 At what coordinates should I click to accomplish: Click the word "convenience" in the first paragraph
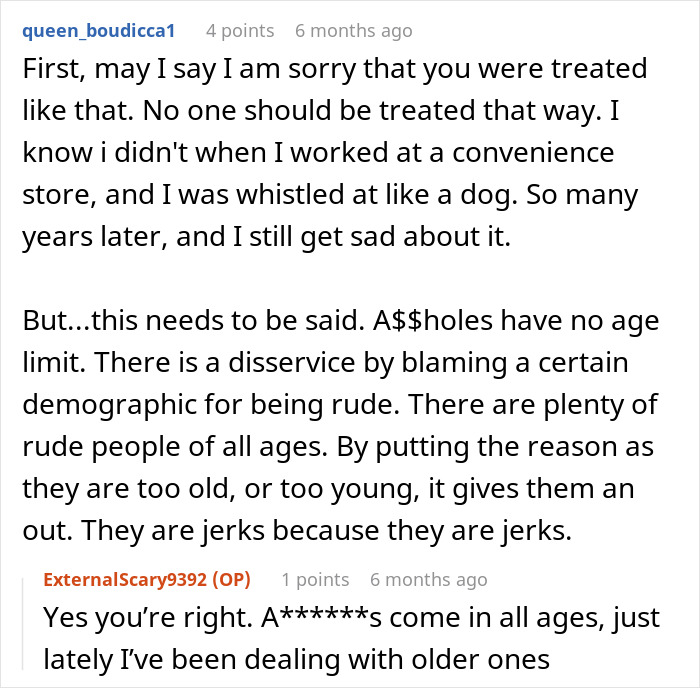[533, 153]
